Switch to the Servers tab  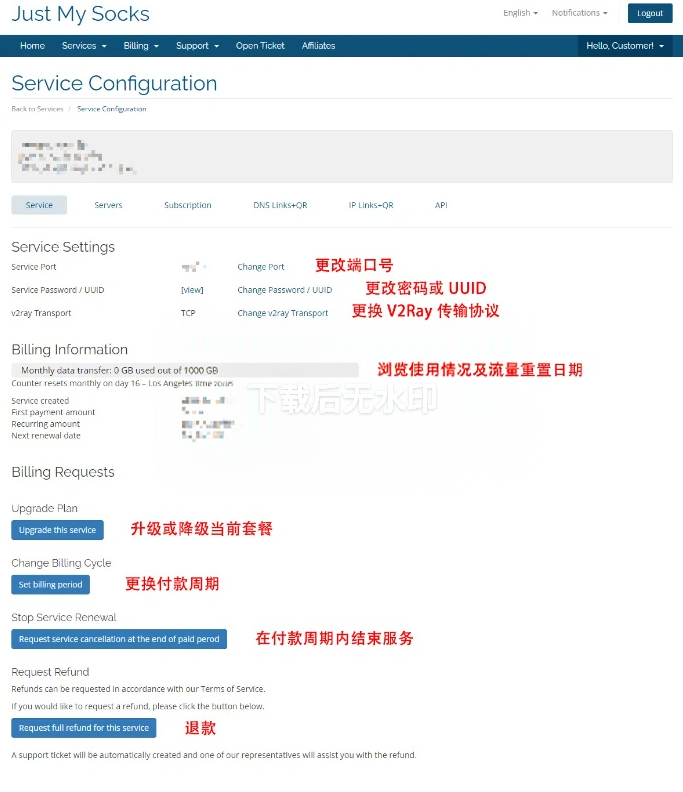[x=108, y=205]
